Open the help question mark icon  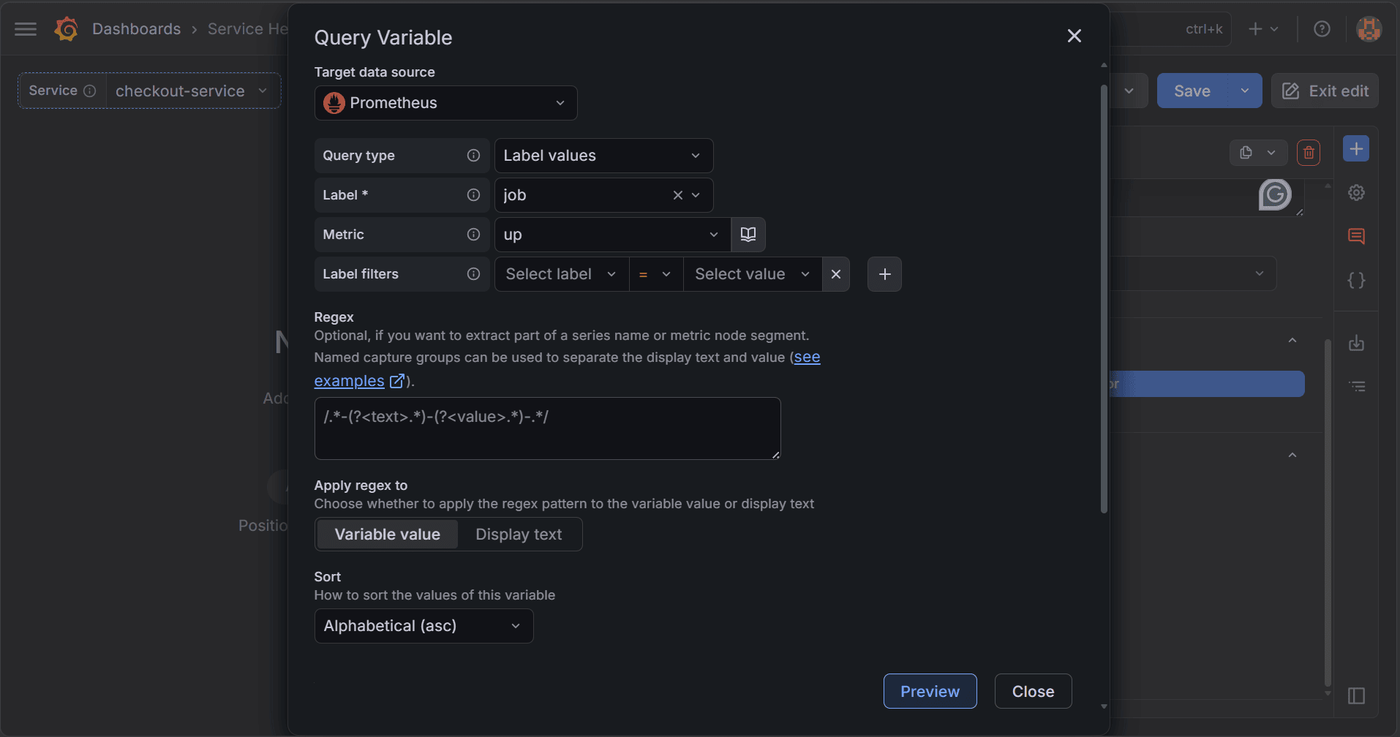tap(1322, 29)
